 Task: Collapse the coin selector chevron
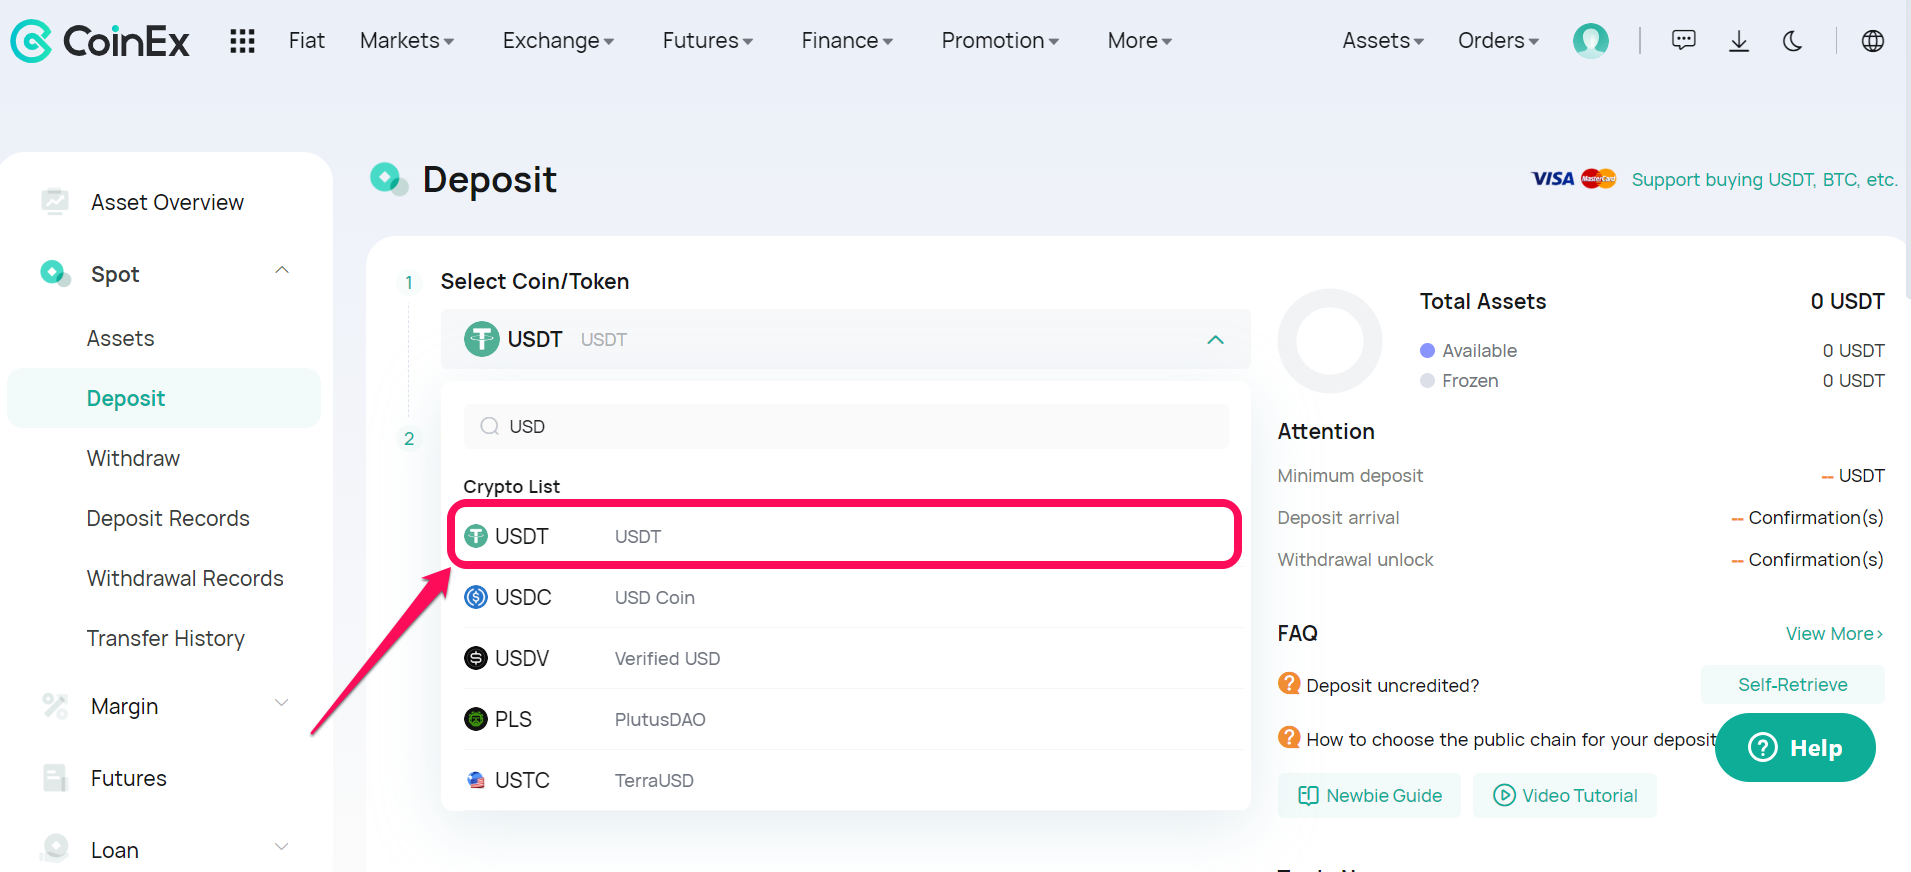1215,340
